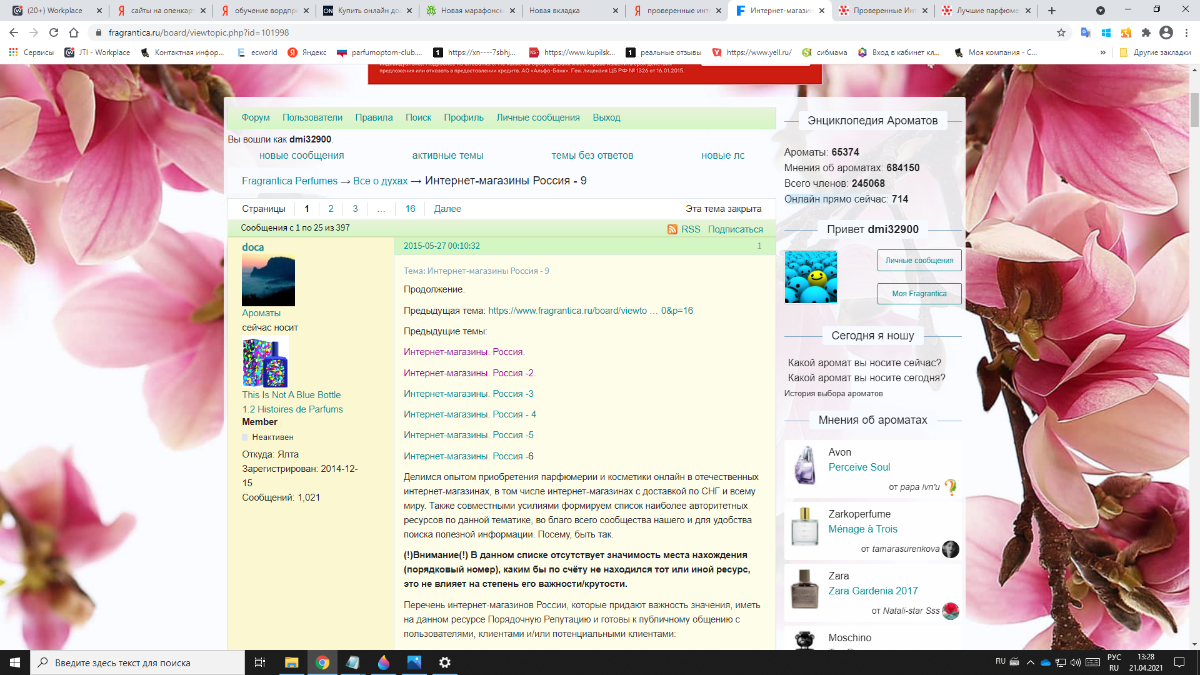Image resolution: width=1200 pixels, height=675 pixels.
Task: Click the orange RSS feed icon
Action: [x=673, y=230]
